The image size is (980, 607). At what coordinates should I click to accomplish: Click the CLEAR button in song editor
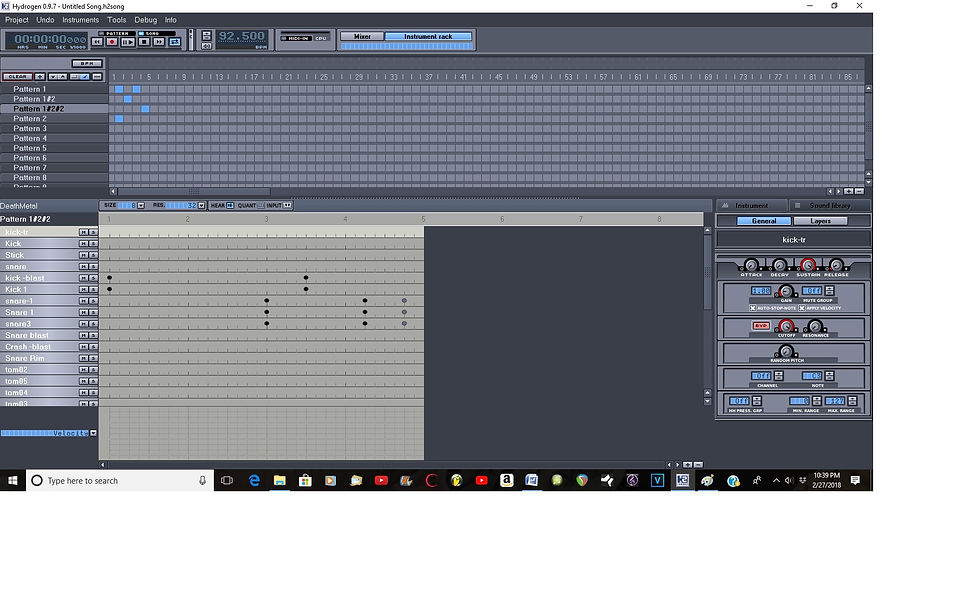[18, 76]
